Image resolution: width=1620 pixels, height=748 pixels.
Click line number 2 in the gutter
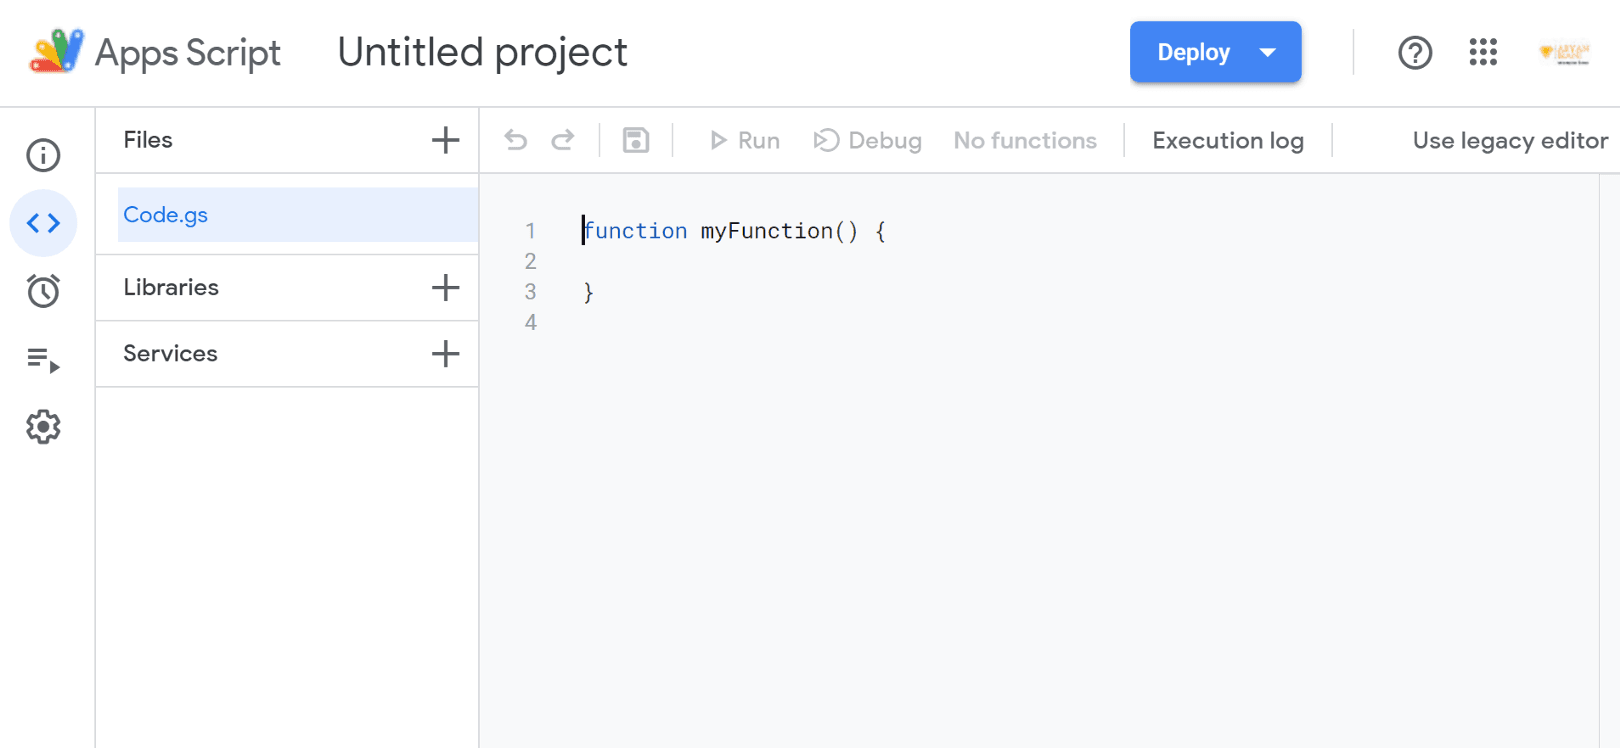(530, 262)
